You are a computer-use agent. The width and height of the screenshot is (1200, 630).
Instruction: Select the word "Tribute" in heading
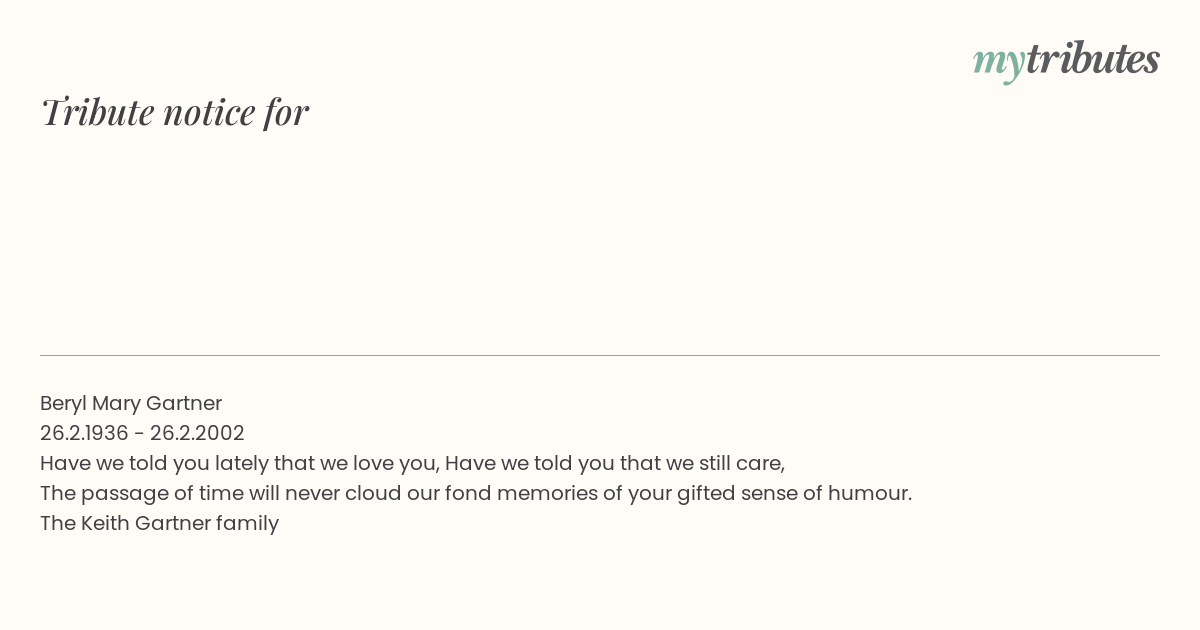tap(97, 112)
